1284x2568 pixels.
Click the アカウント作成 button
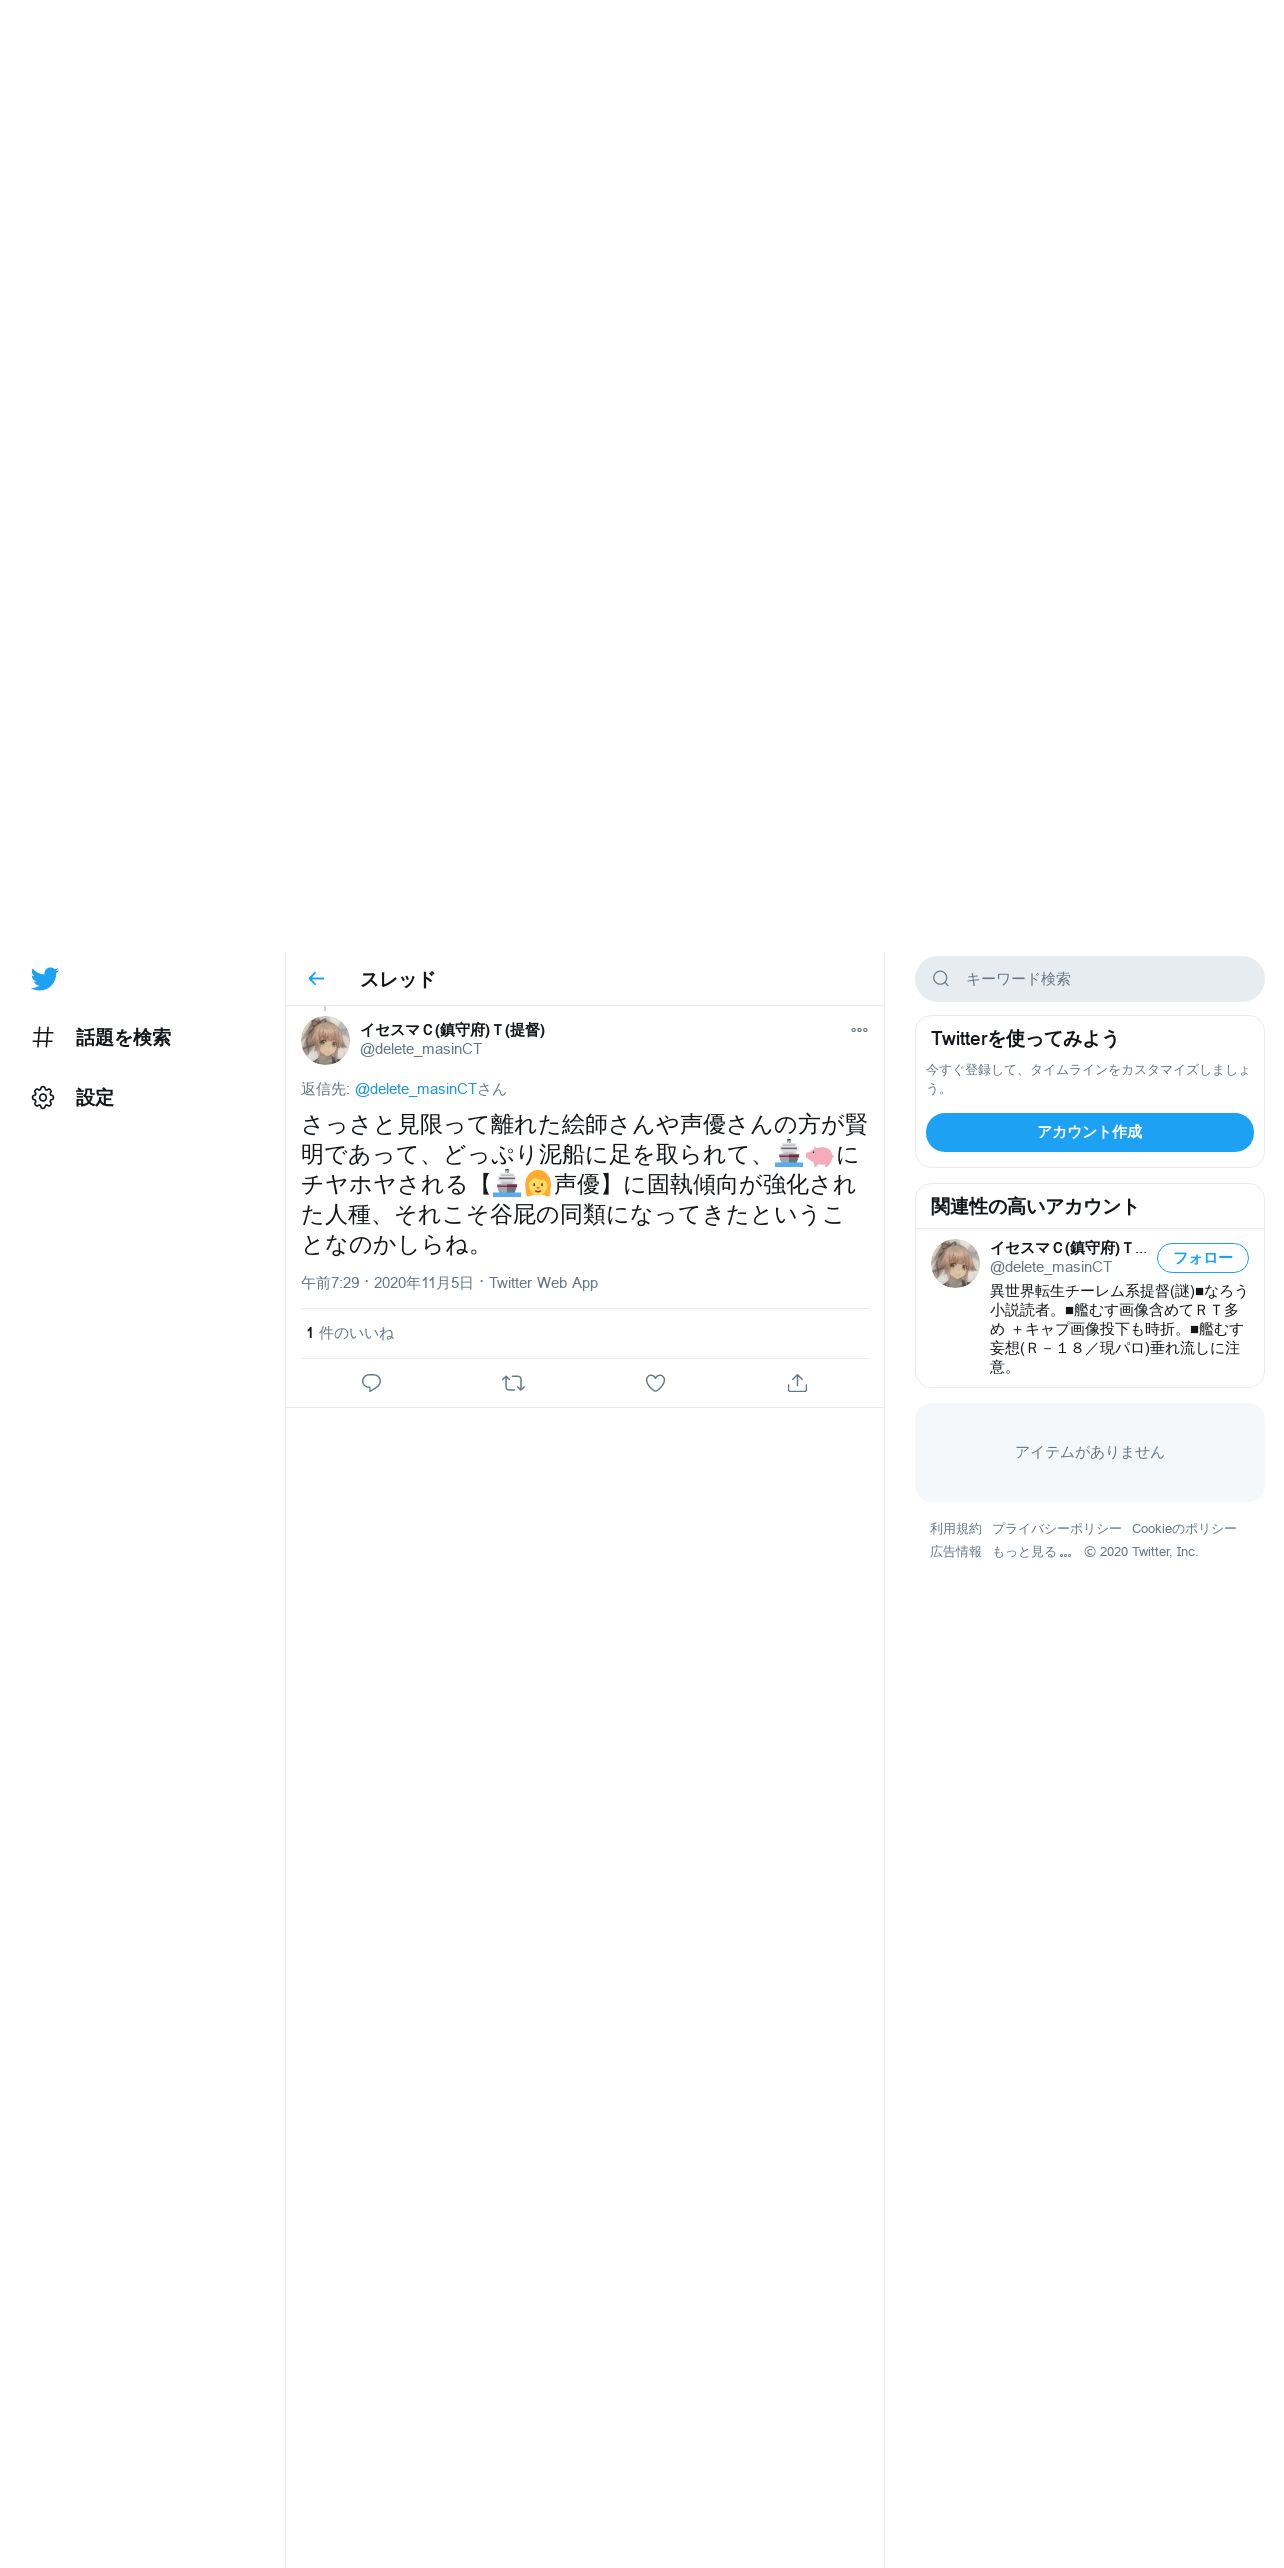coord(1089,1131)
